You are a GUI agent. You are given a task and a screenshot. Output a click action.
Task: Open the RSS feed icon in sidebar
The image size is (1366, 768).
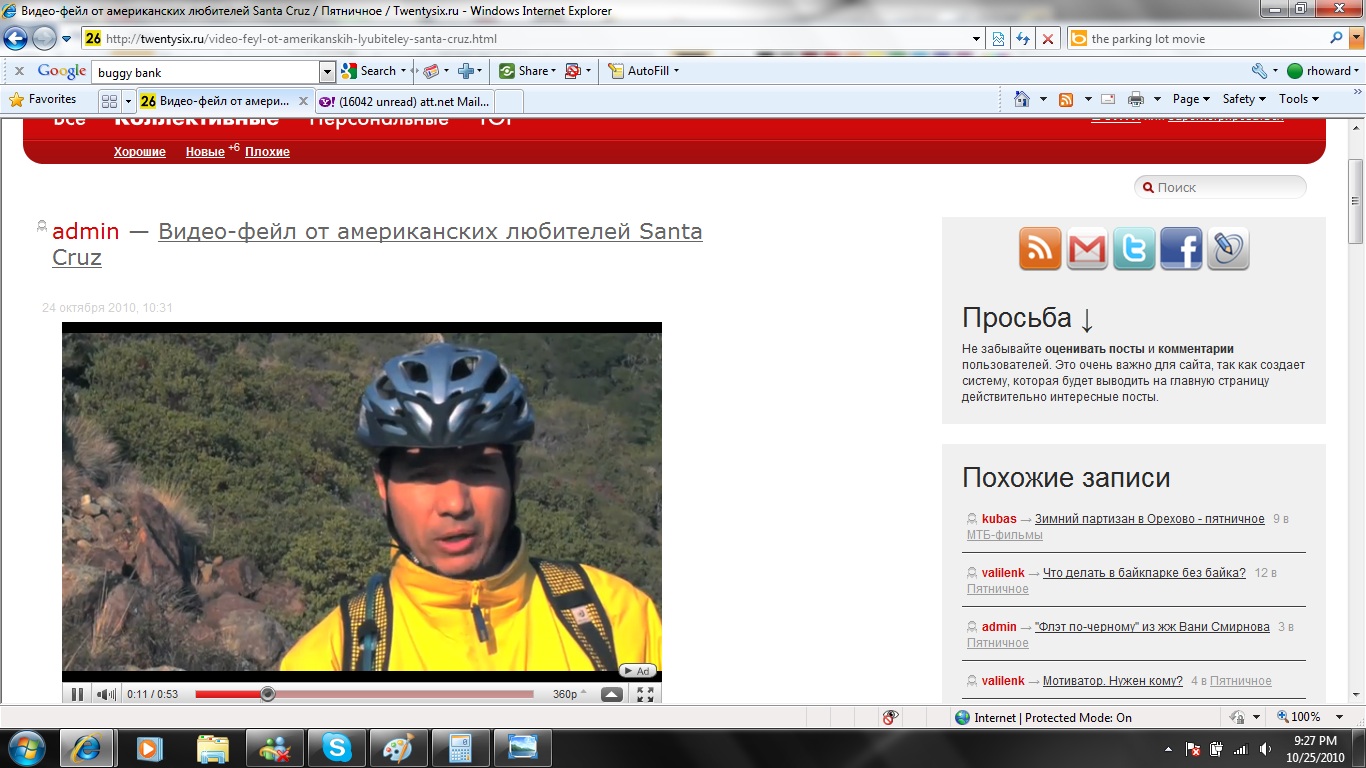1040,248
